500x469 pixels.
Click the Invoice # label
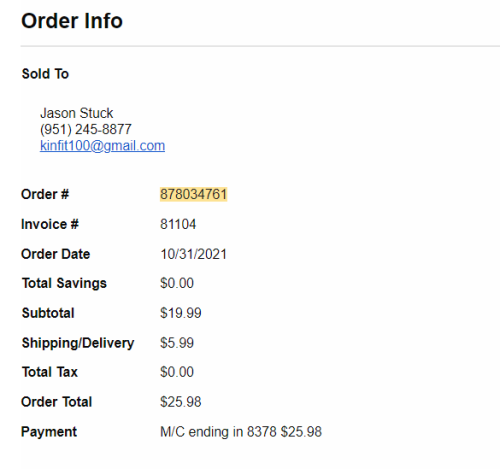point(50,224)
